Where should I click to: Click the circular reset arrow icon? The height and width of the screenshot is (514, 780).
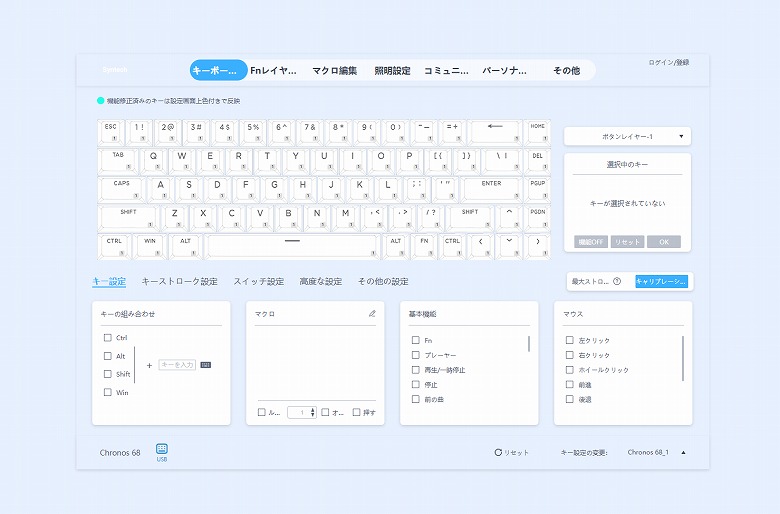pyautogui.click(x=498, y=452)
